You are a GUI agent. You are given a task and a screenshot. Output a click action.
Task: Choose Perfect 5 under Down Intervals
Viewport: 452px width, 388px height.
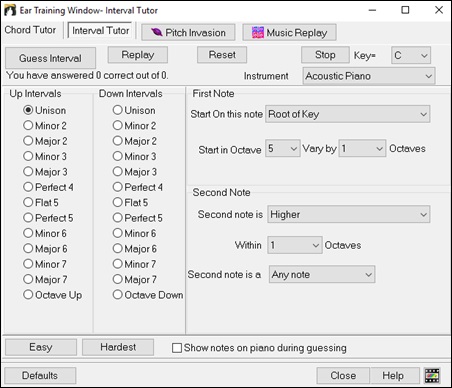[x=138, y=218]
